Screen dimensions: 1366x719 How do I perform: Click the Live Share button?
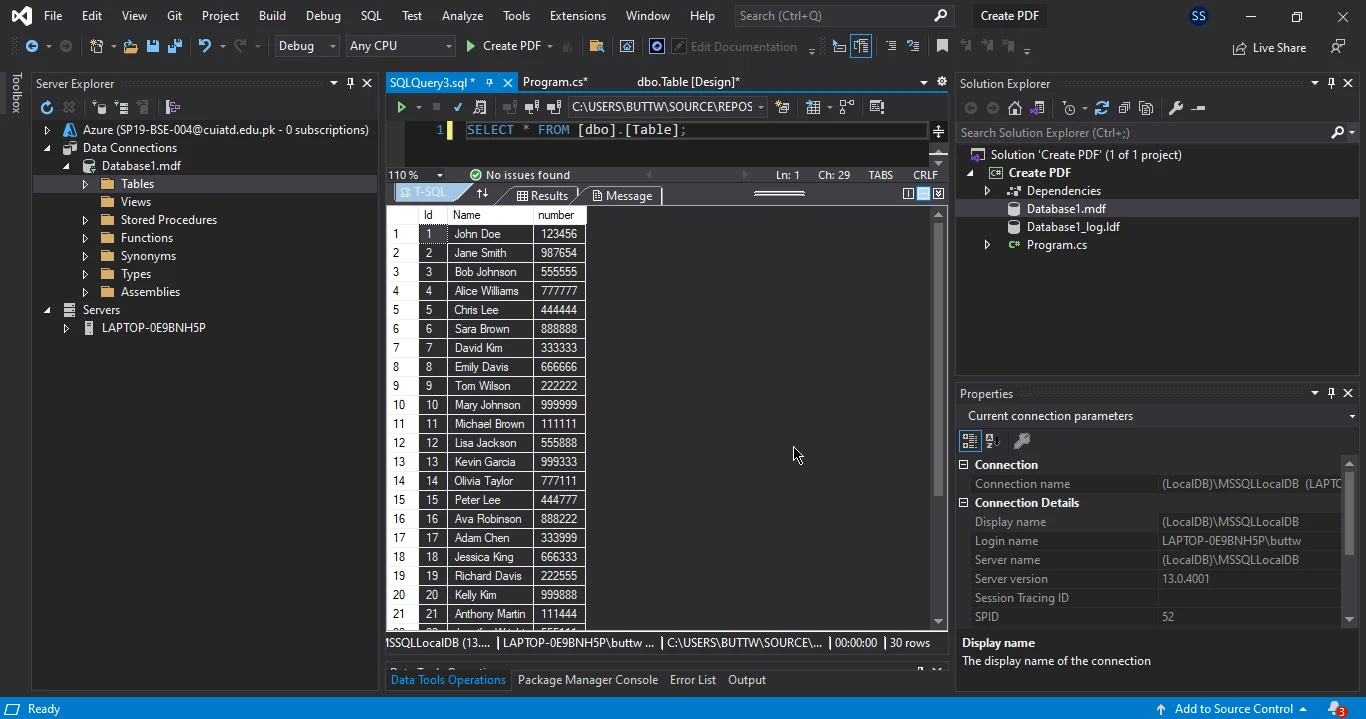[x=1270, y=47]
